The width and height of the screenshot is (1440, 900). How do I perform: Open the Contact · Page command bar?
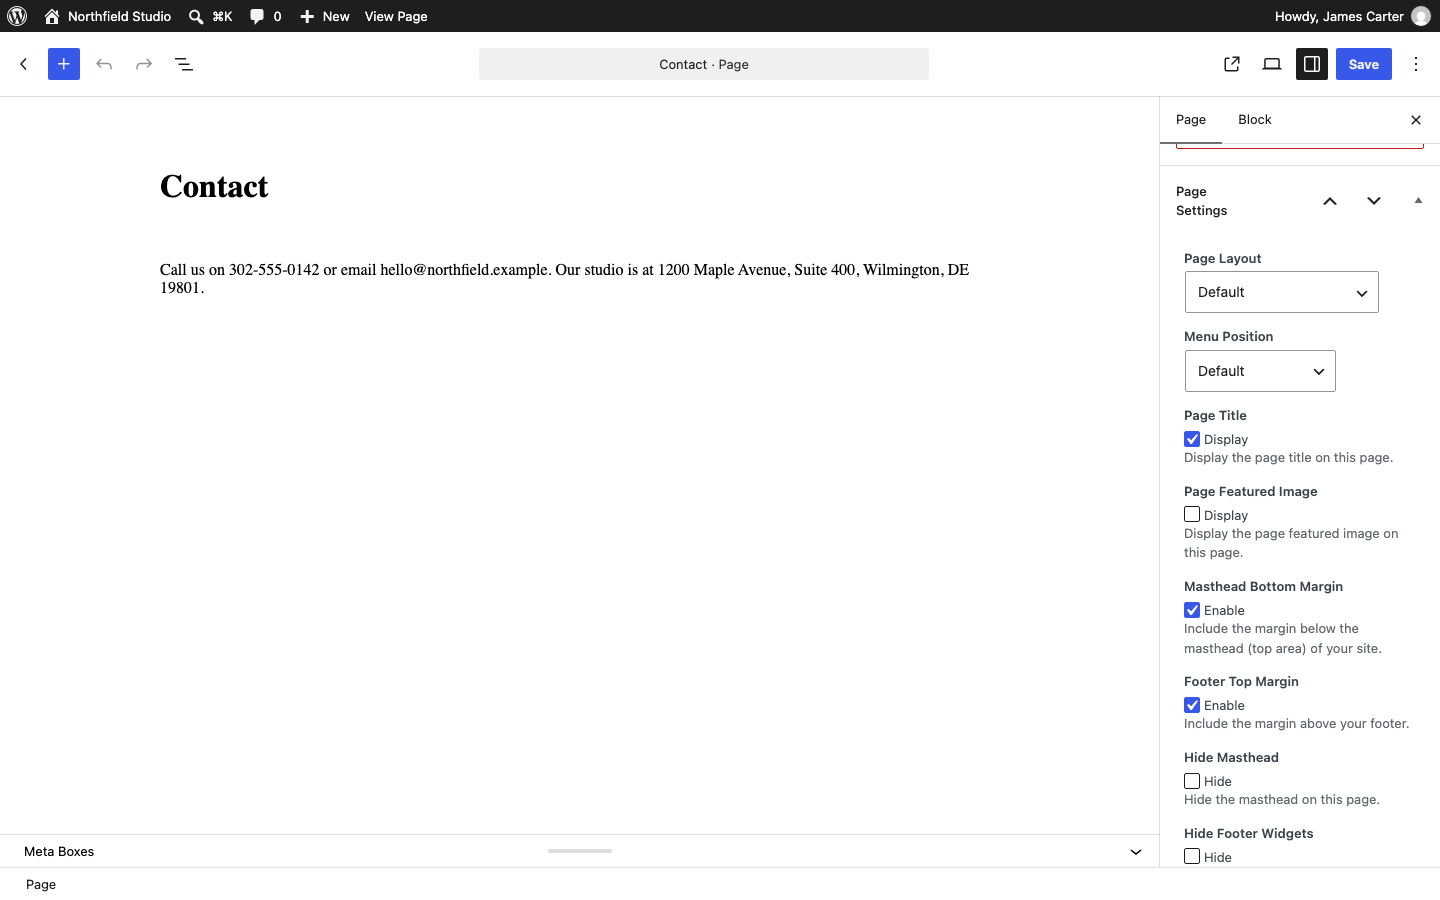click(704, 64)
